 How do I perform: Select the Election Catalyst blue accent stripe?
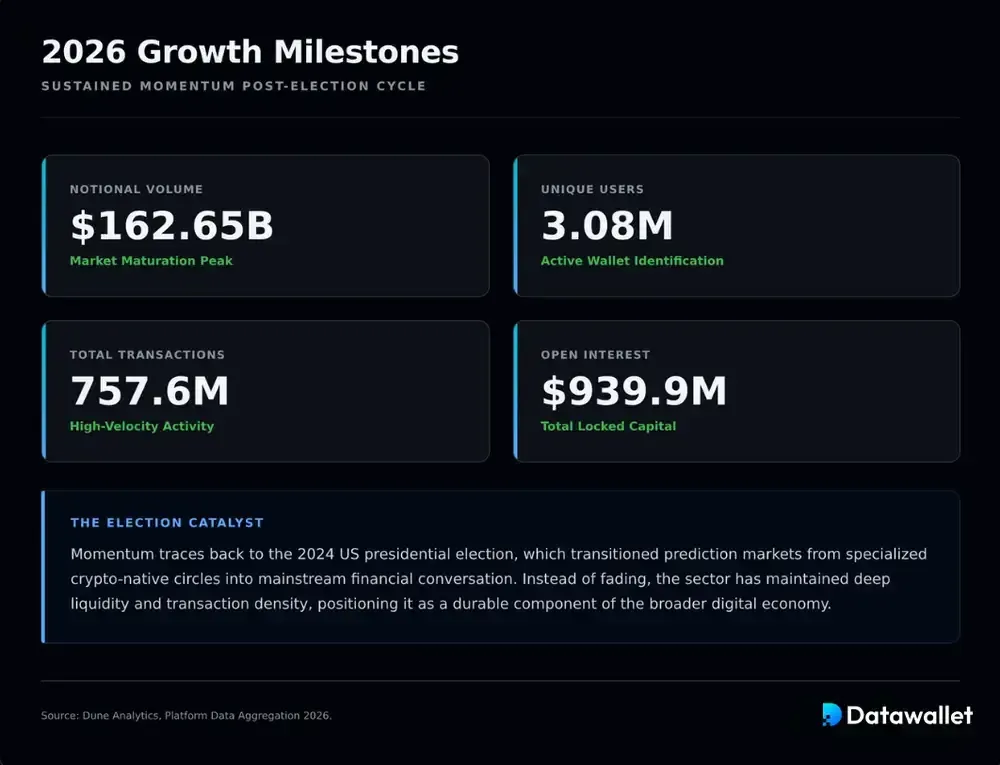(x=44, y=566)
